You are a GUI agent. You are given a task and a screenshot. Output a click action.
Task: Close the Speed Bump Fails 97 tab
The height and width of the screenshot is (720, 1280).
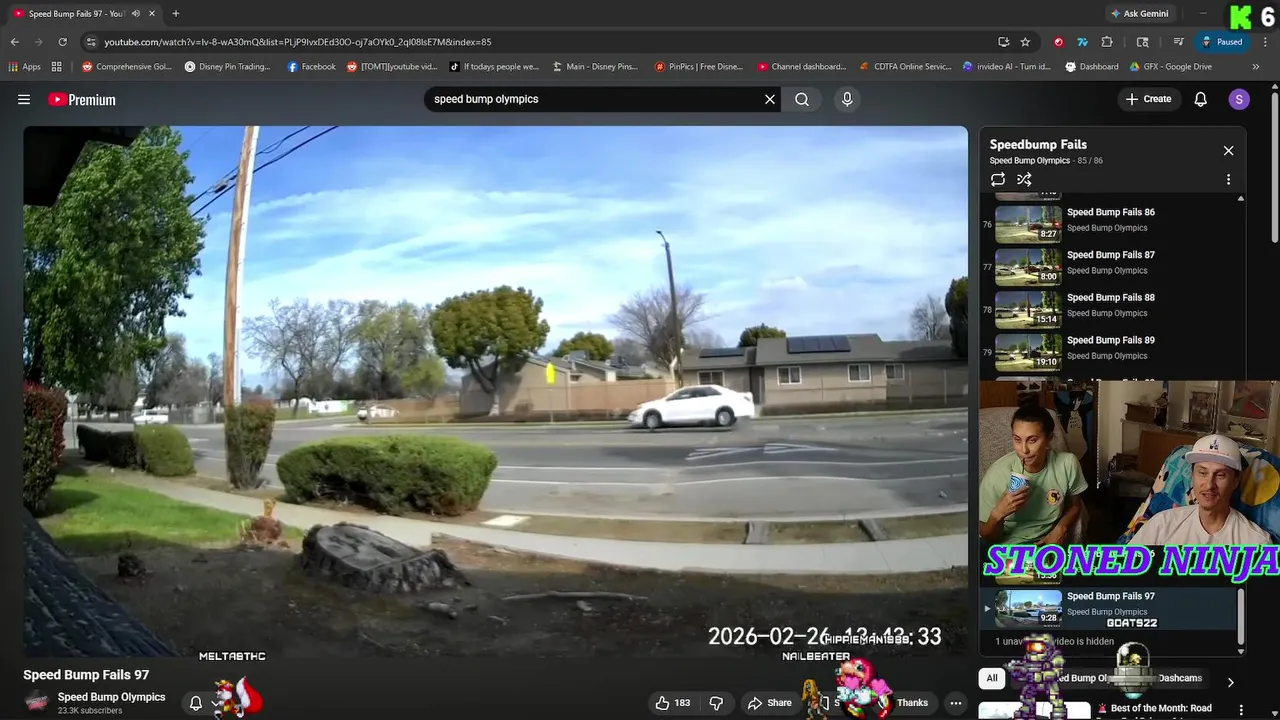152,14
